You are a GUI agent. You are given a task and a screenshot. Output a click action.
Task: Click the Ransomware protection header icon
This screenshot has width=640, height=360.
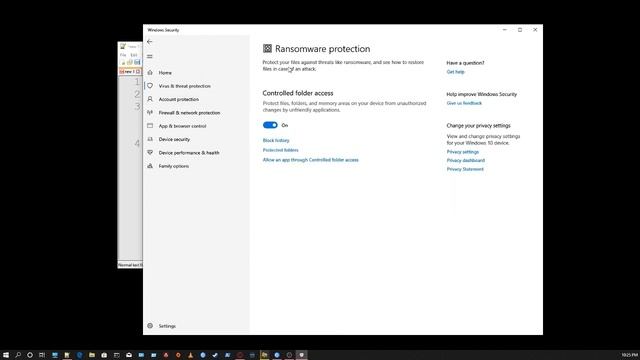267,49
